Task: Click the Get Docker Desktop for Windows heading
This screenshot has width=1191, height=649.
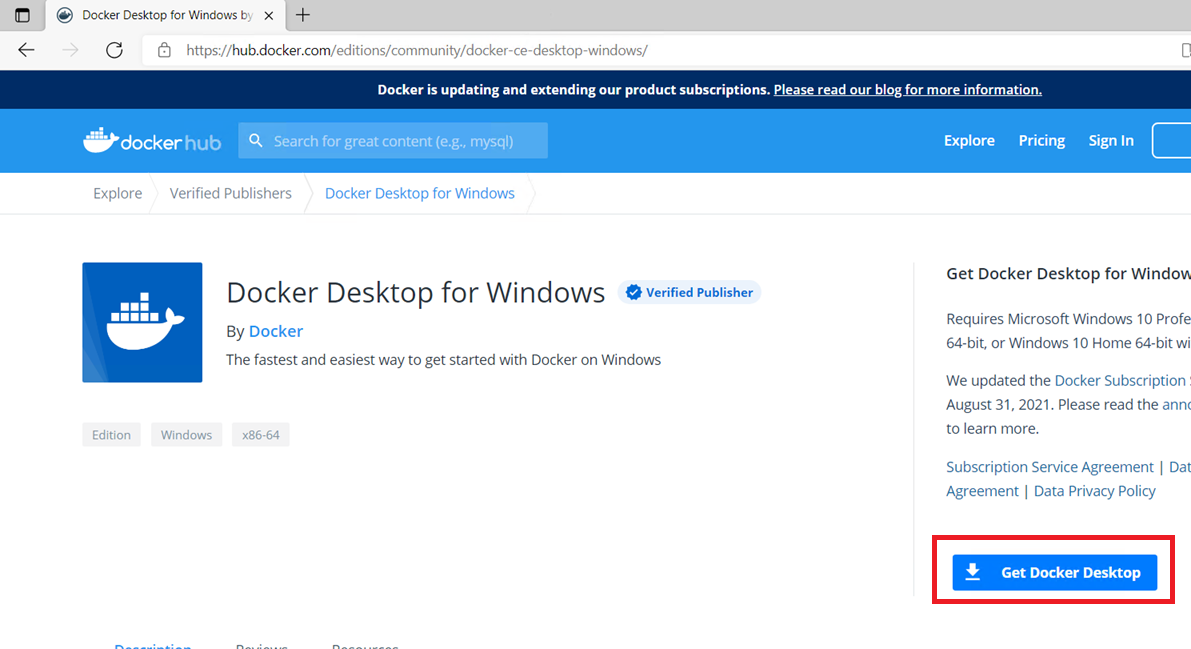Action: pos(1068,274)
